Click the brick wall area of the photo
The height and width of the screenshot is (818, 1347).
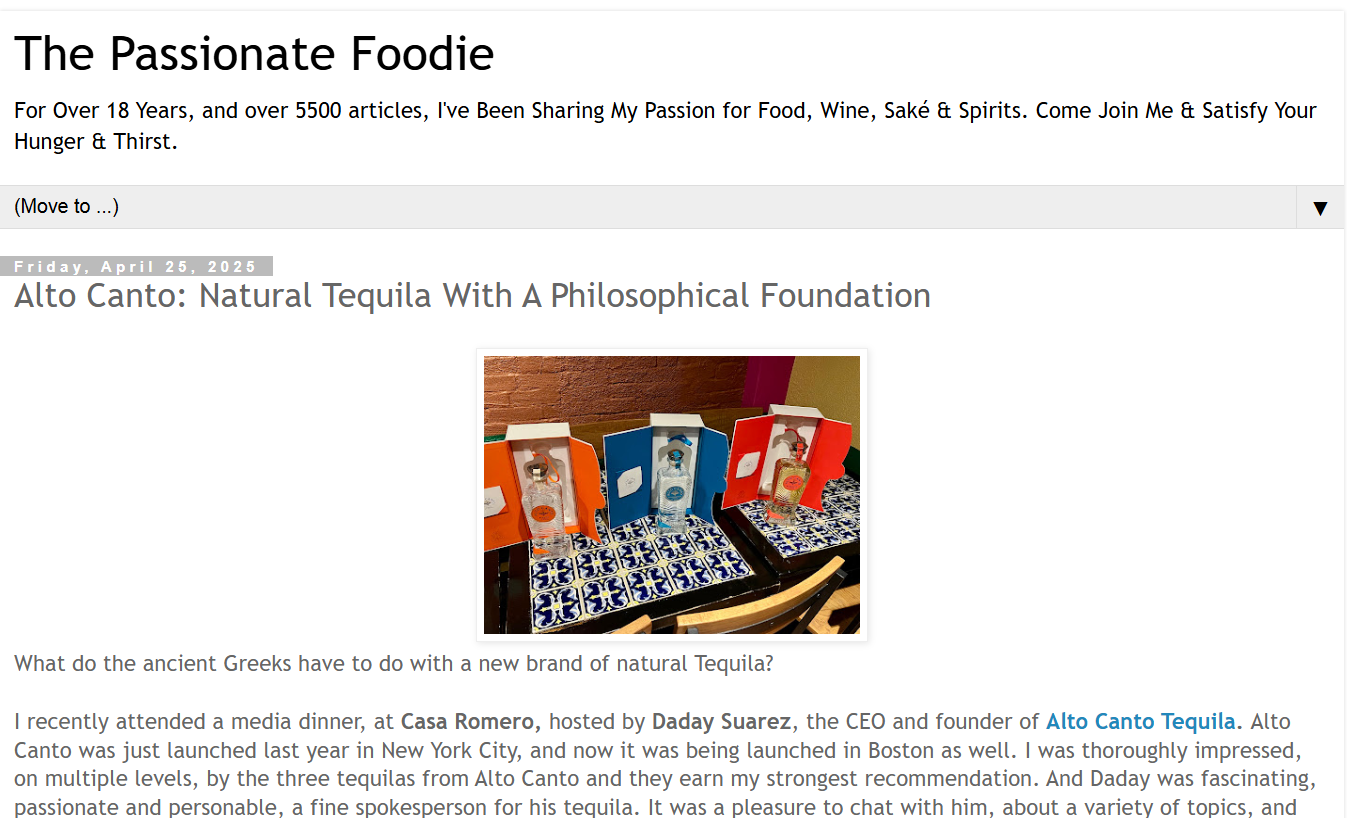[x=600, y=385]
